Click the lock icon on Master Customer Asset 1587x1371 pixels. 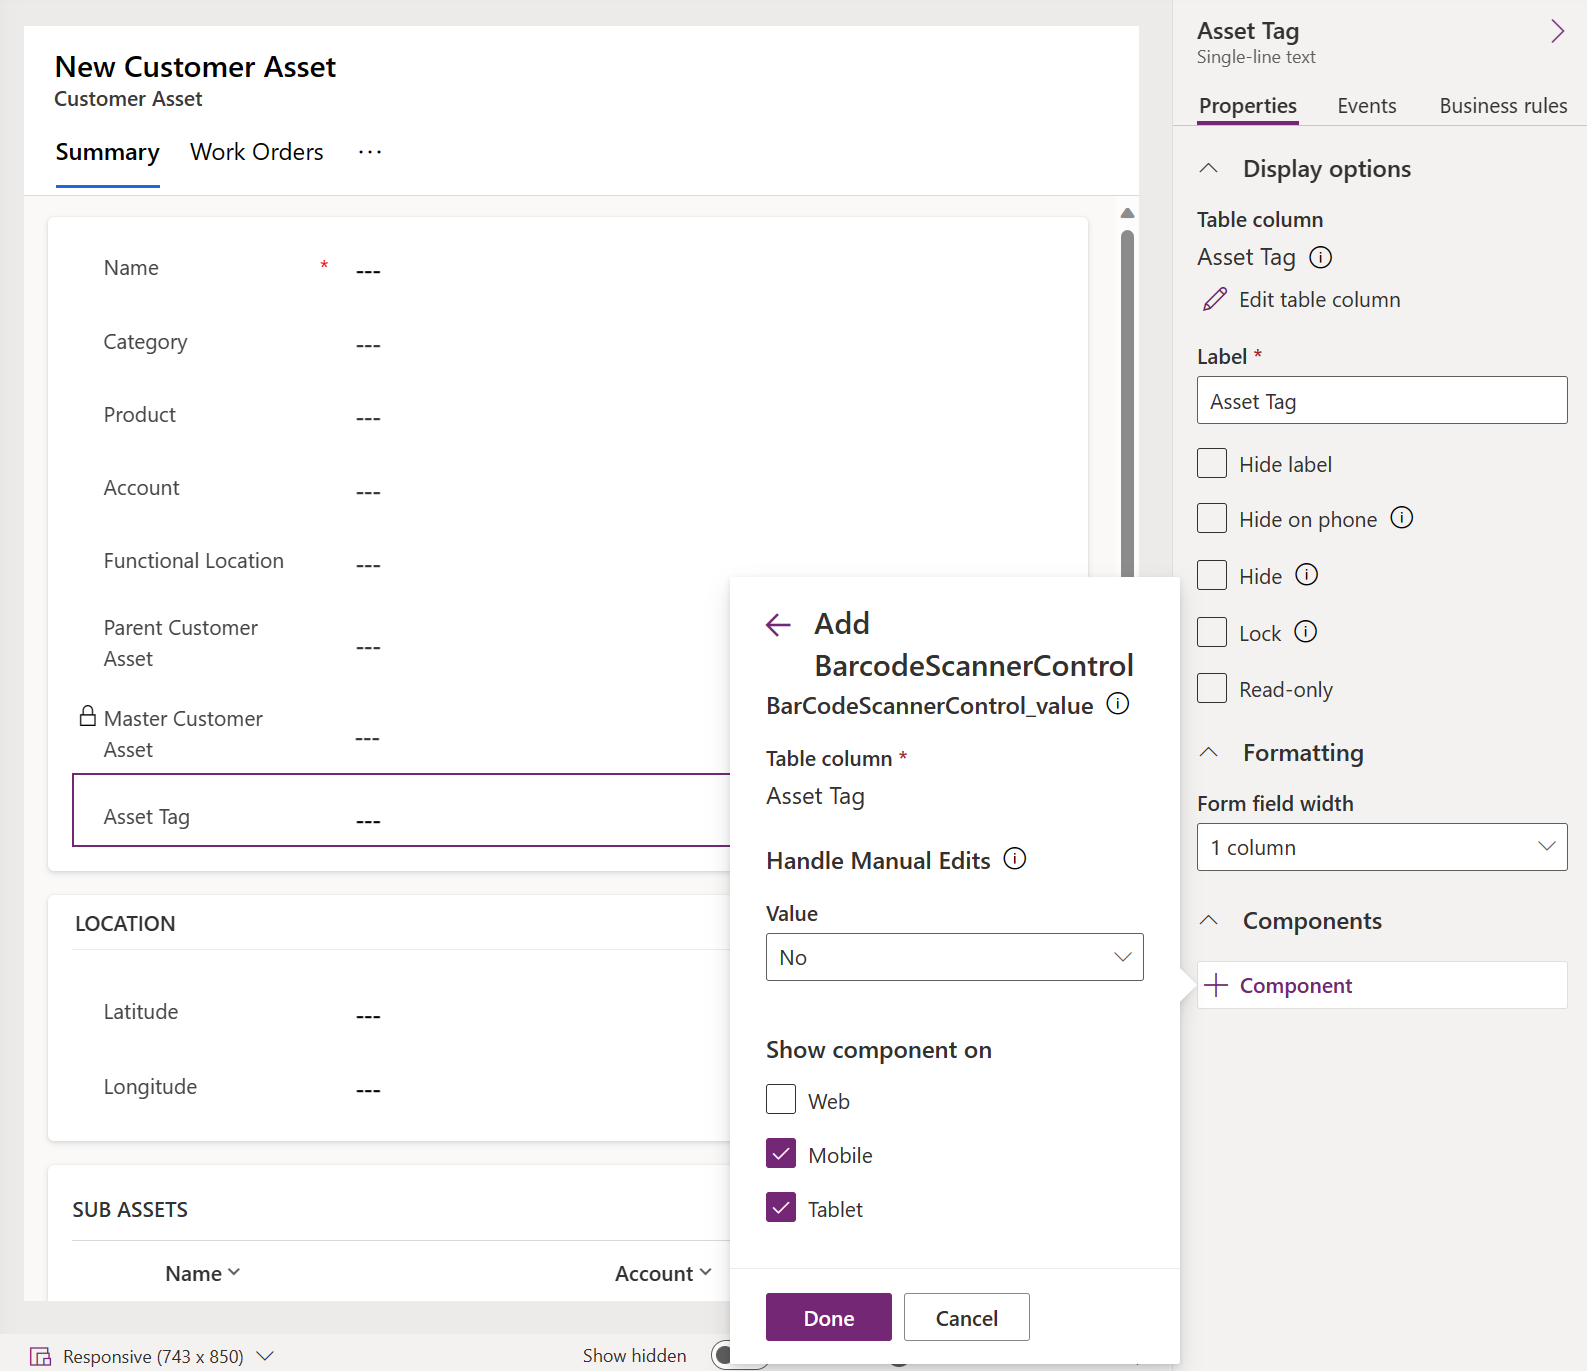pyautogui.click(x=88, y=716)
